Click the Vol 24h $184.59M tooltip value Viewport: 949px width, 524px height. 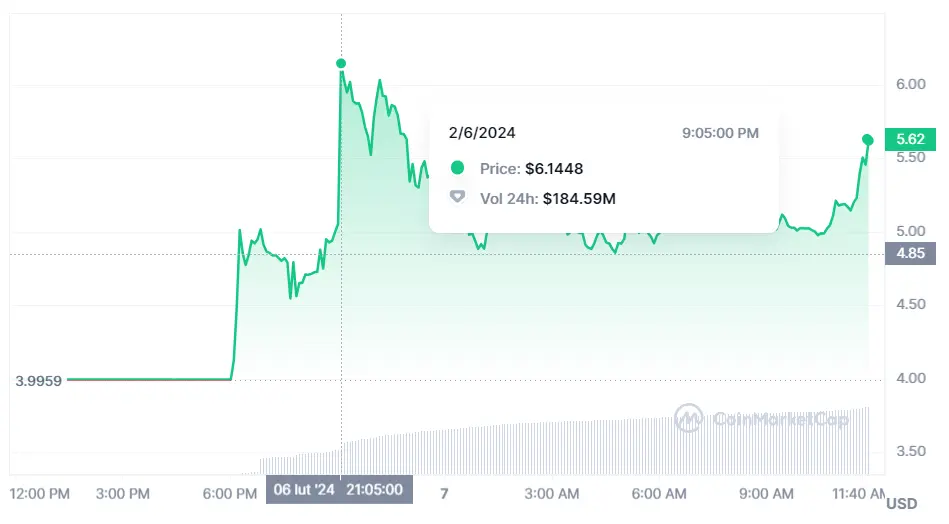pos(579,198)
